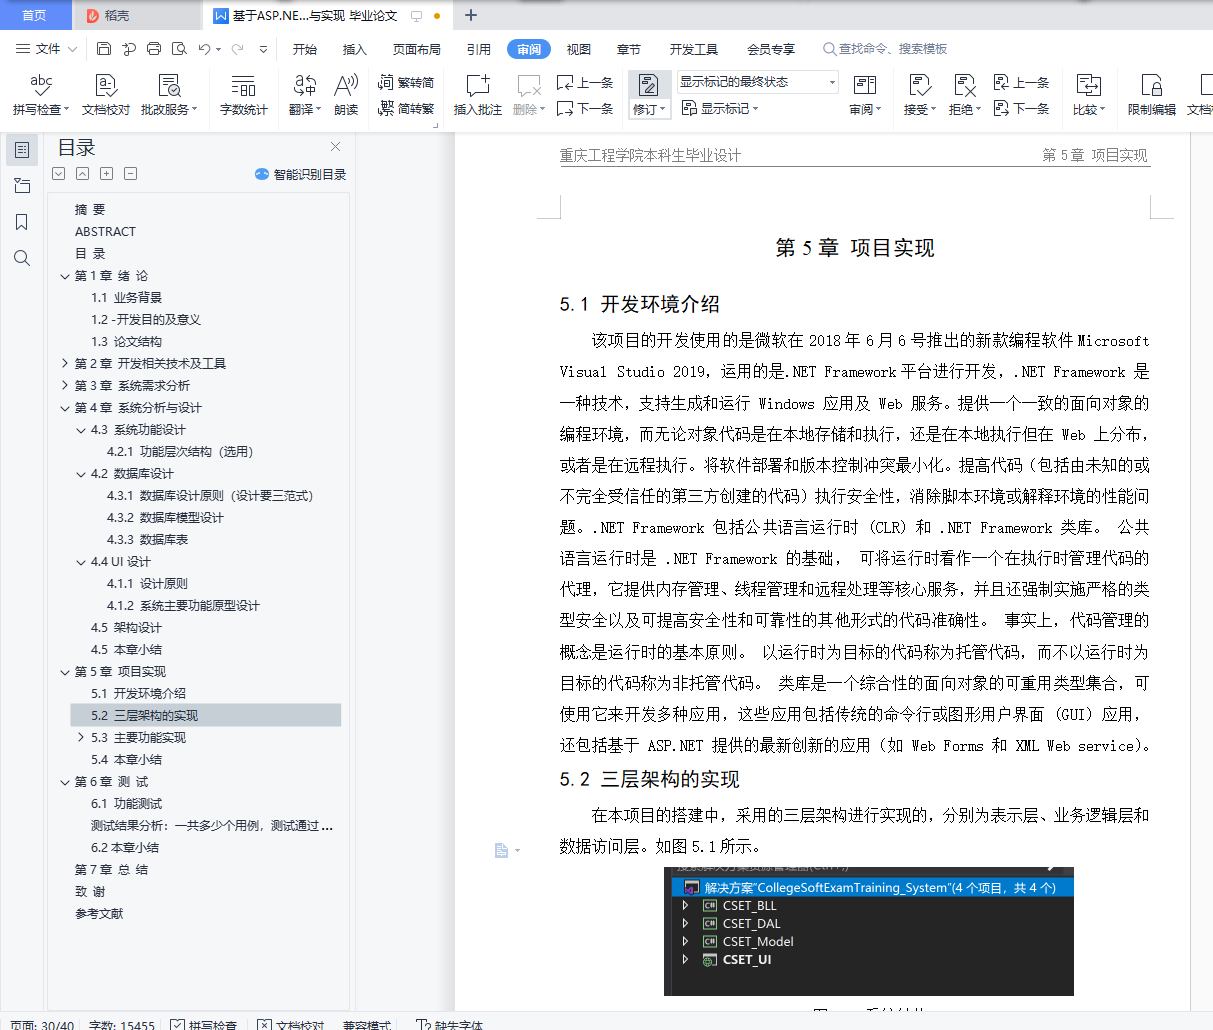Jump to 6.1 功能测试 in outline
This screenshot has height=1030, width=1213.
(126, 804)
